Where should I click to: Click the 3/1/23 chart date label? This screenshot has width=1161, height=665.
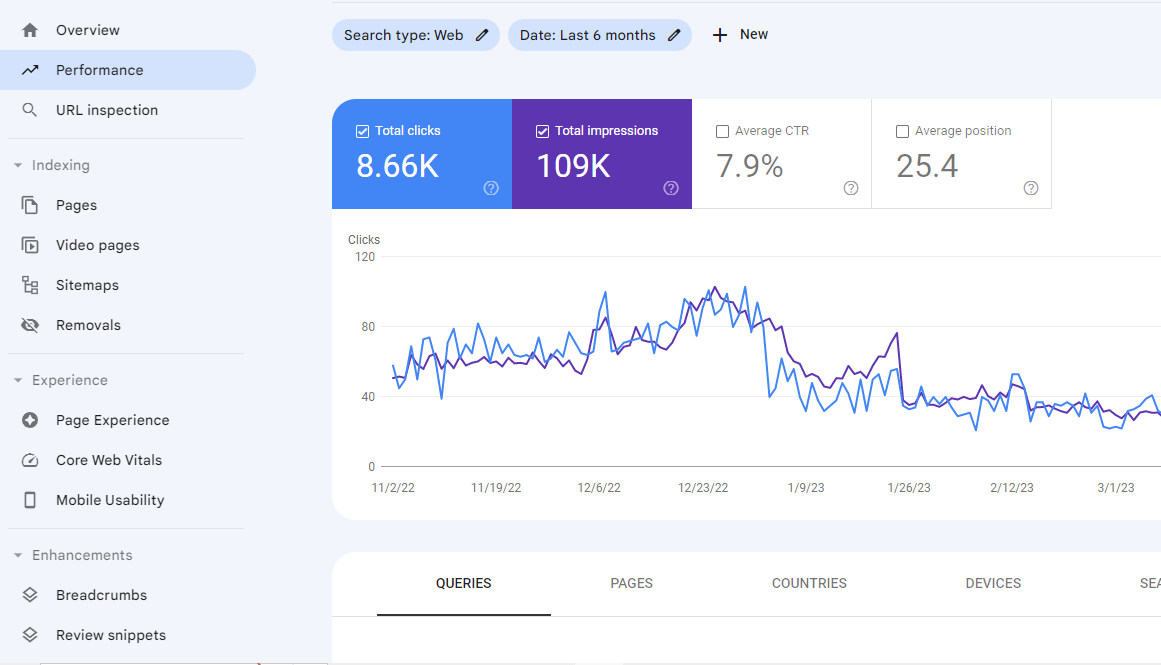[x=1115, y=488]
